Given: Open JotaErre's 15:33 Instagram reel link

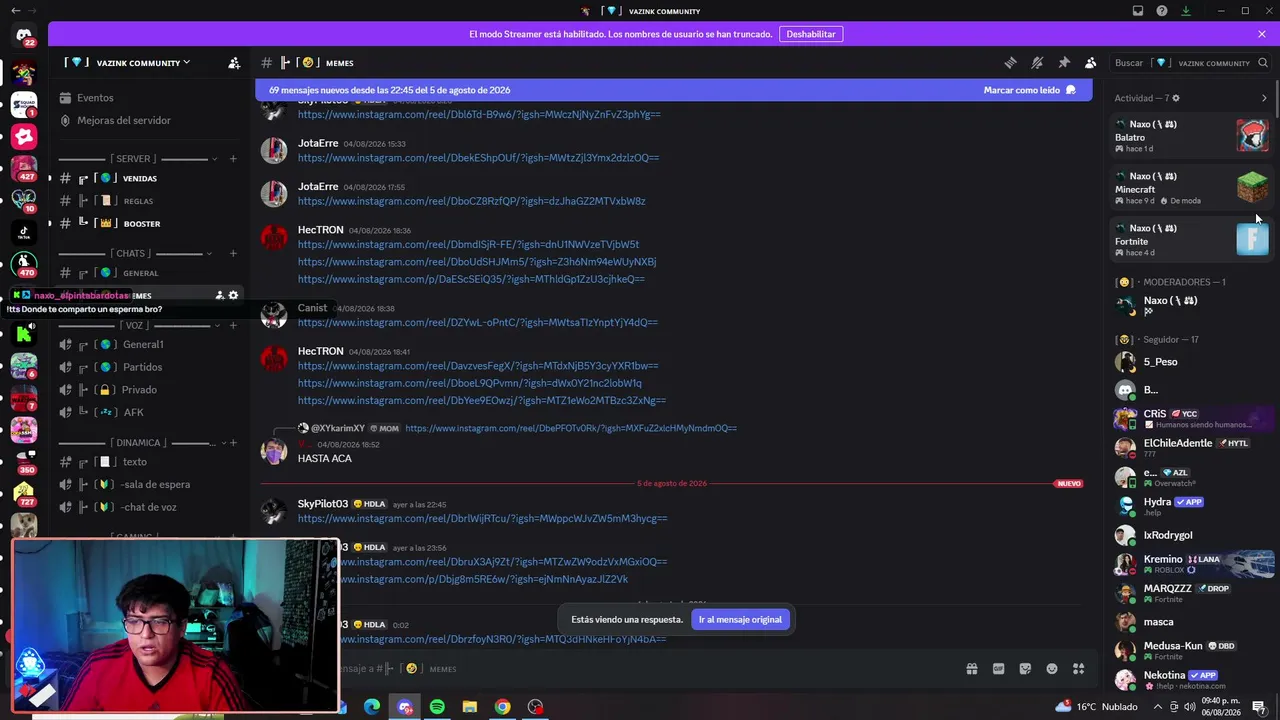Looking at the screenshot, I should [478, 158].
